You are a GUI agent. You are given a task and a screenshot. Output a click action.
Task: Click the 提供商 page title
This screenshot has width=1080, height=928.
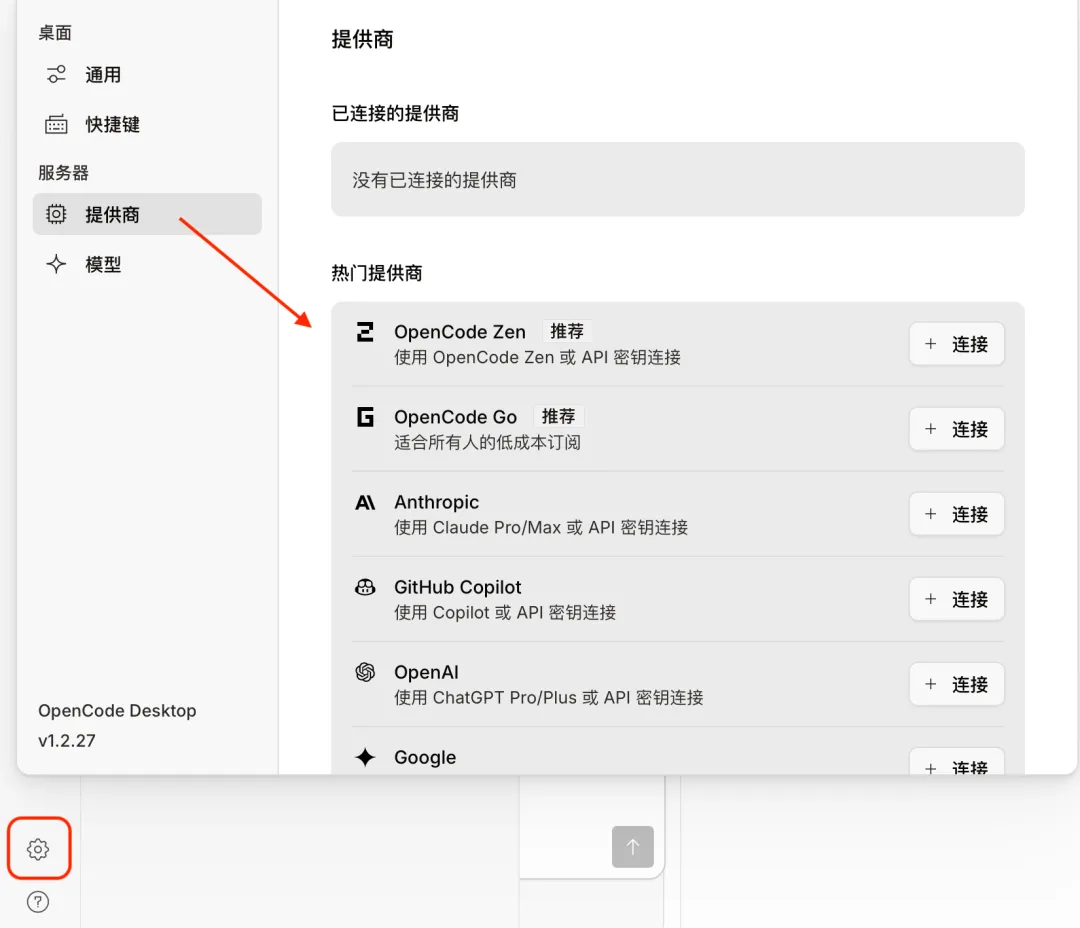(362, 39)
